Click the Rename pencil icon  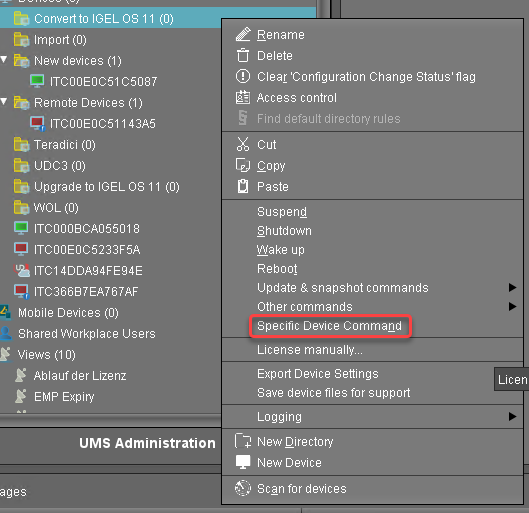pyautogui.click(x=243, y=34)
